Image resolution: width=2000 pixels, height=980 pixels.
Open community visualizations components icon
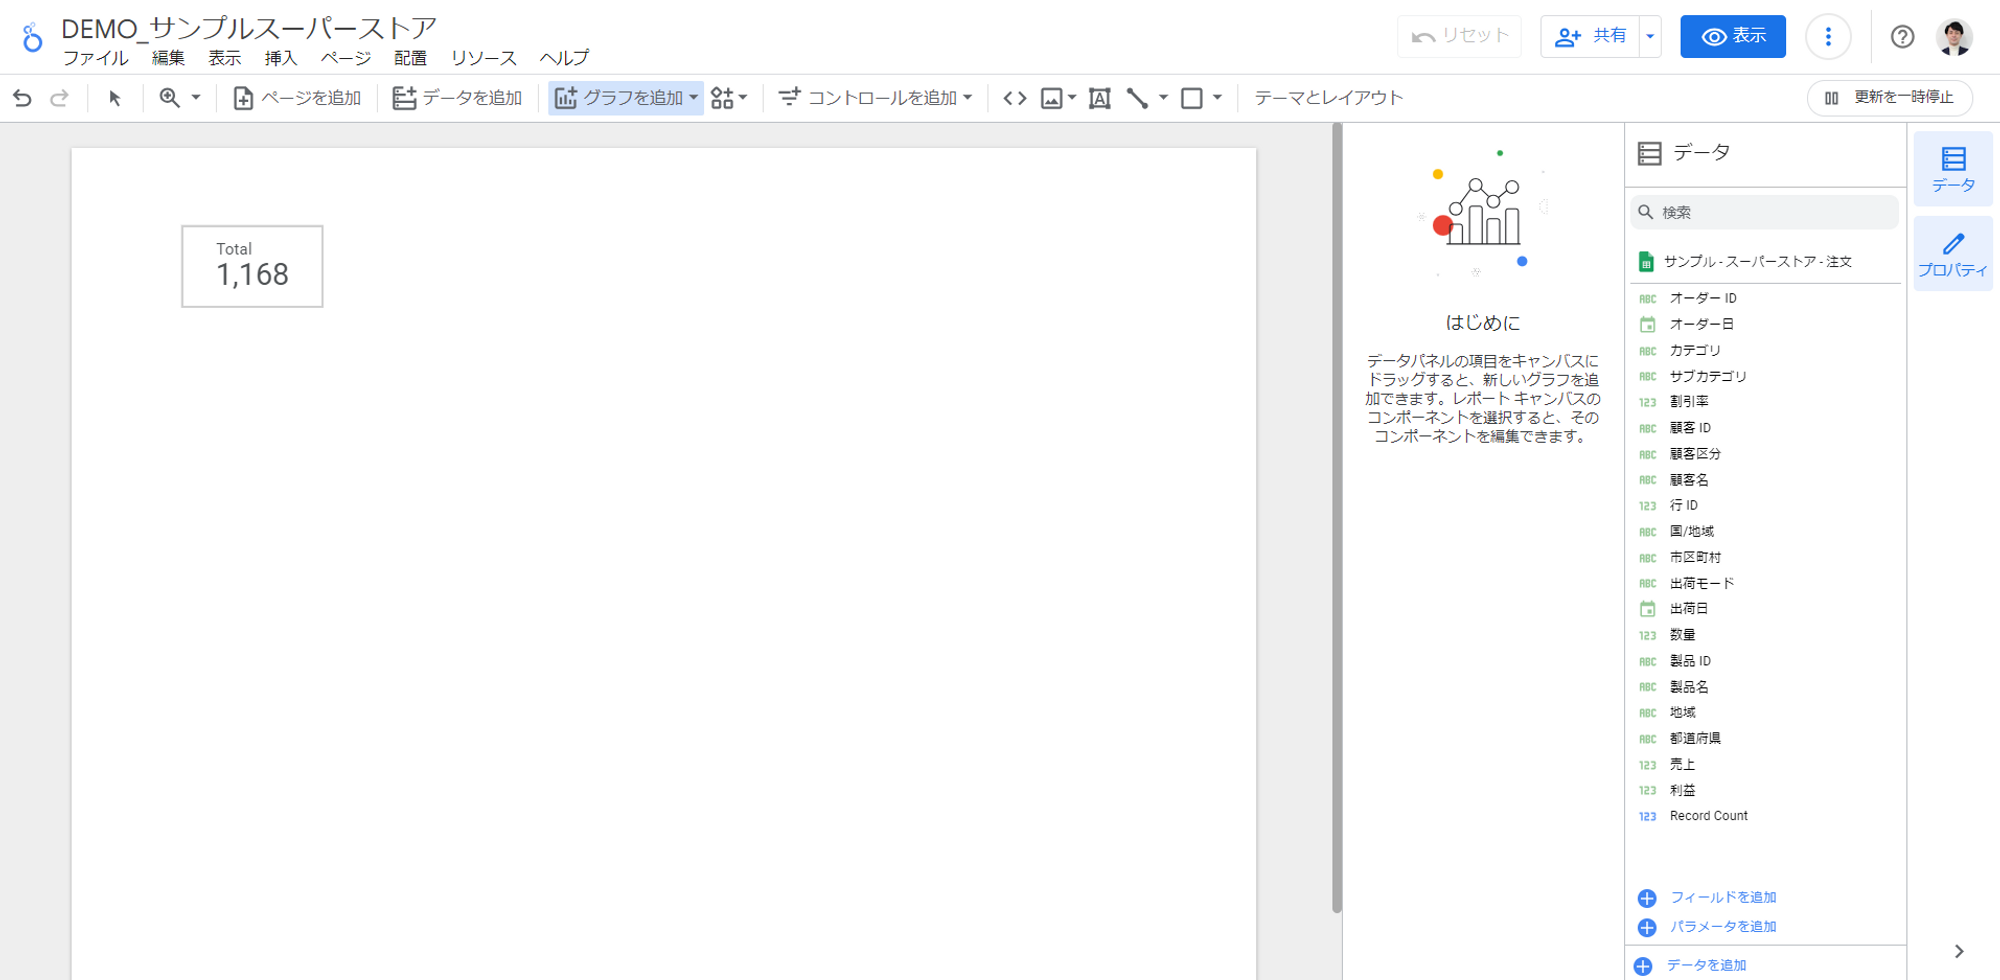click(729, 98)
